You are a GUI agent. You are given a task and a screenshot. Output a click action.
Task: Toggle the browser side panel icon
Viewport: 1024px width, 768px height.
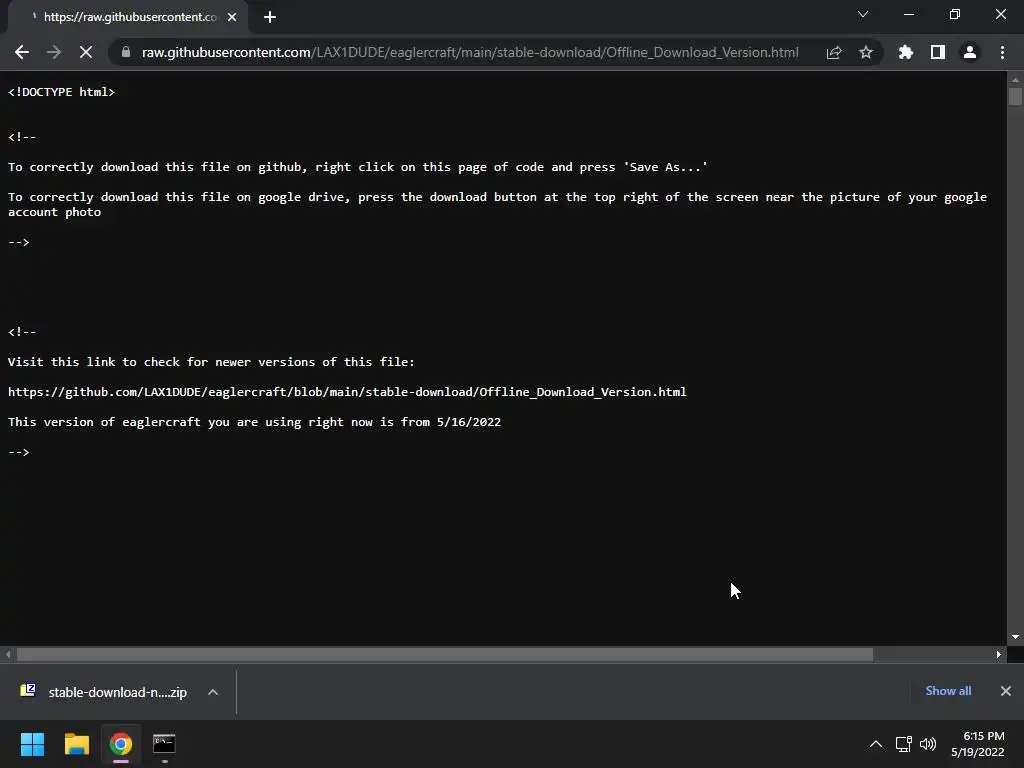click(938, 52)
